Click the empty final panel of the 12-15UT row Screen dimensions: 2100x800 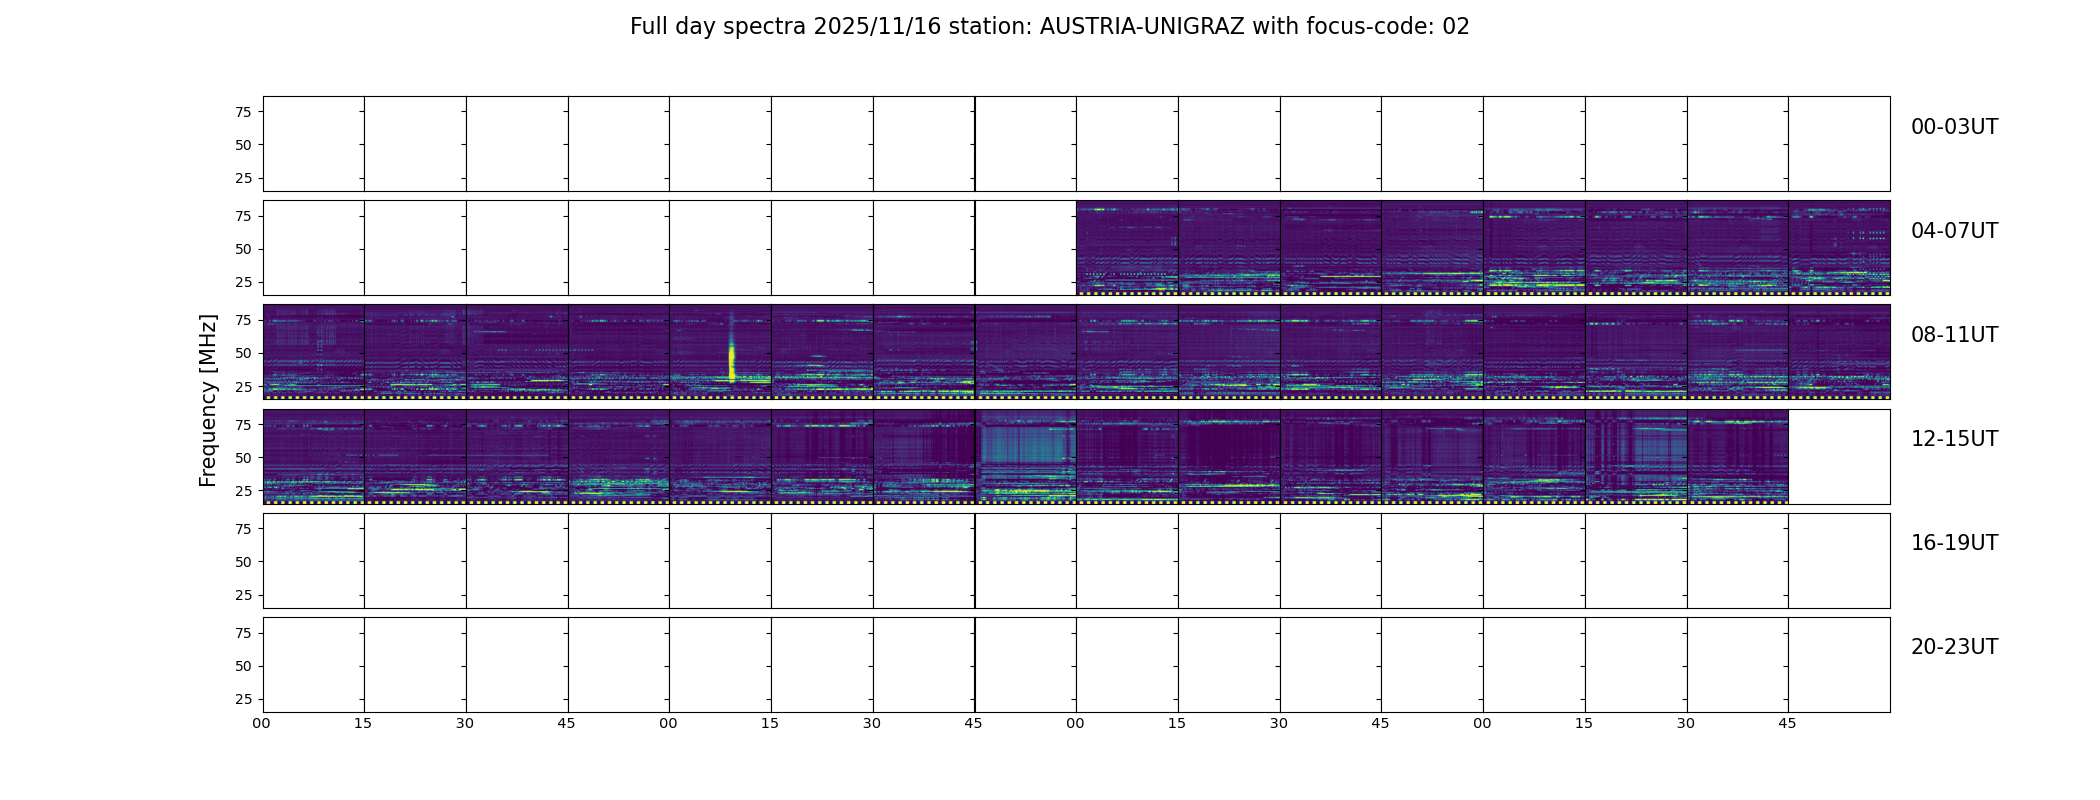click(x=1839, y=456)
